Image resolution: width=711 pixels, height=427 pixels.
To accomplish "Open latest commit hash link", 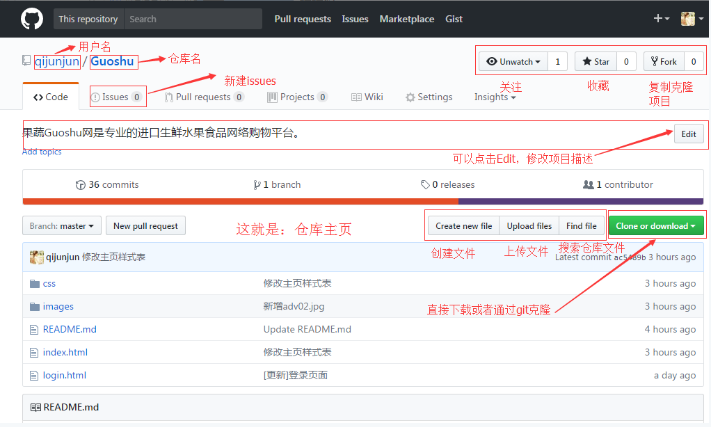I will click(x=630, y=257).
